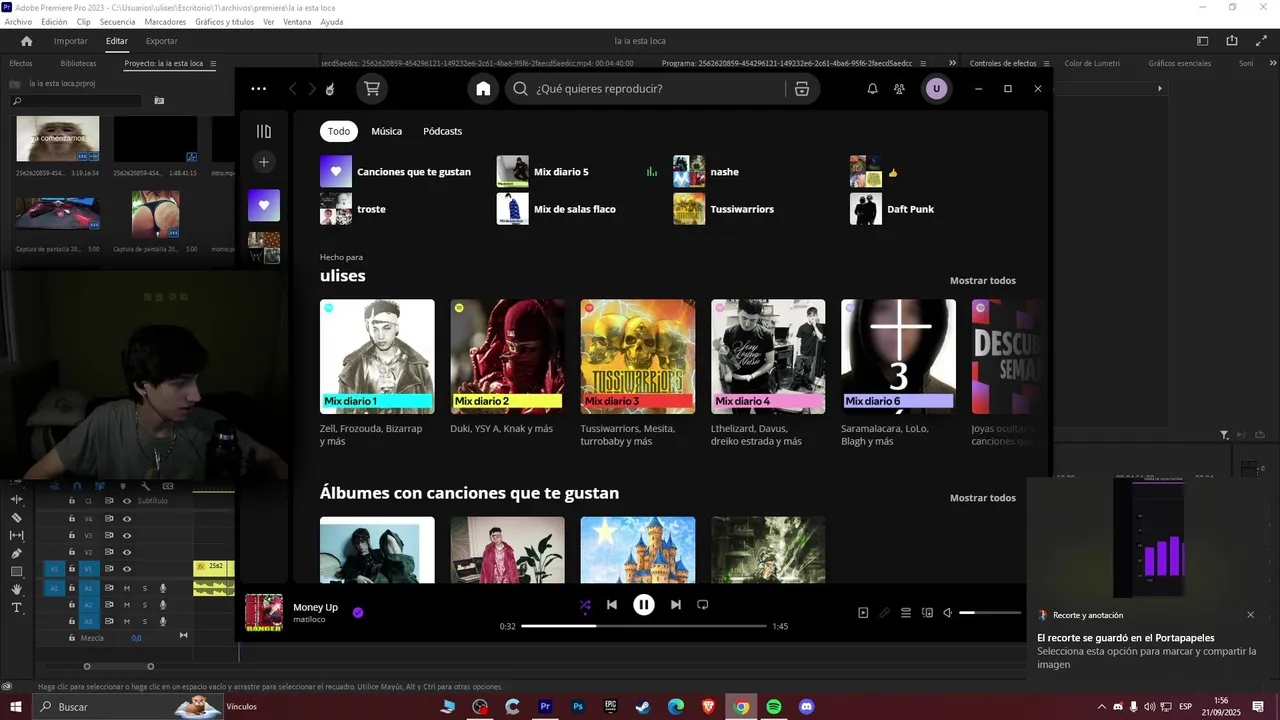1280x720 pixels.
Task: Open Gráficos y títulos menu
Action: (x=224, y=22)
